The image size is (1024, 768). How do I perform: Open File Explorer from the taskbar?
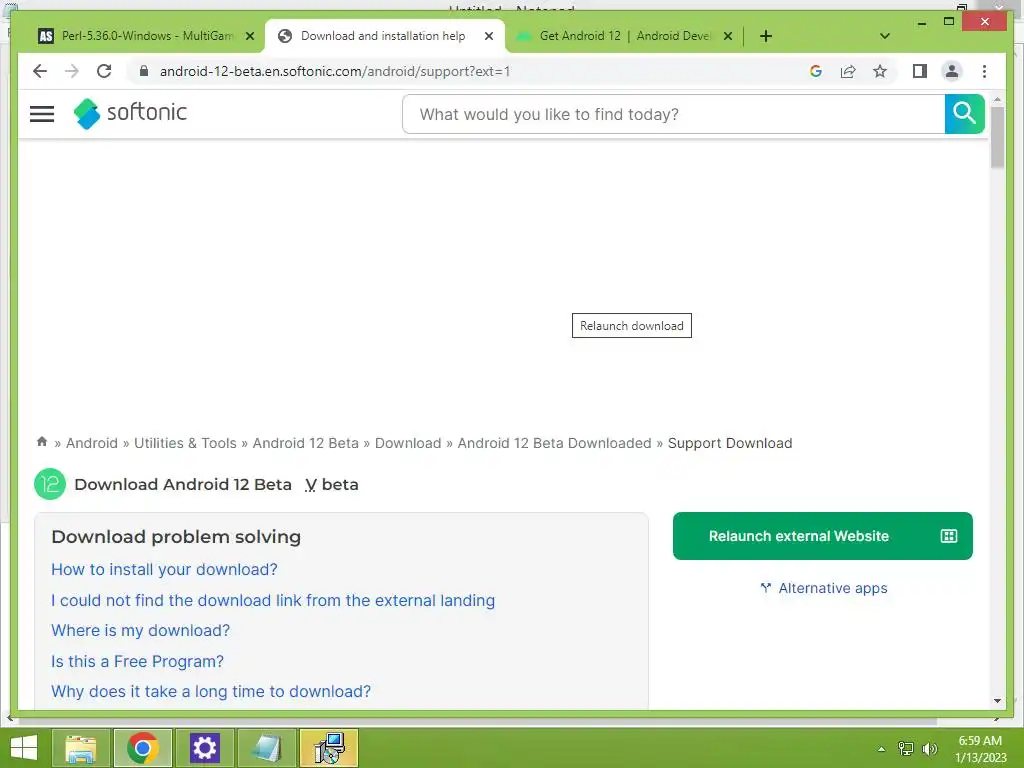click(x=80, y=748)
